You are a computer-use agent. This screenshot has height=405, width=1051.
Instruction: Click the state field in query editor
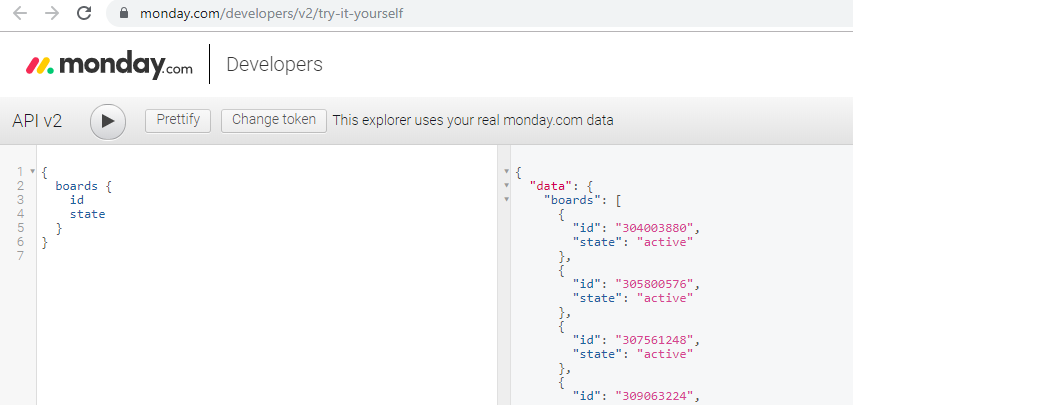[87, 214]
